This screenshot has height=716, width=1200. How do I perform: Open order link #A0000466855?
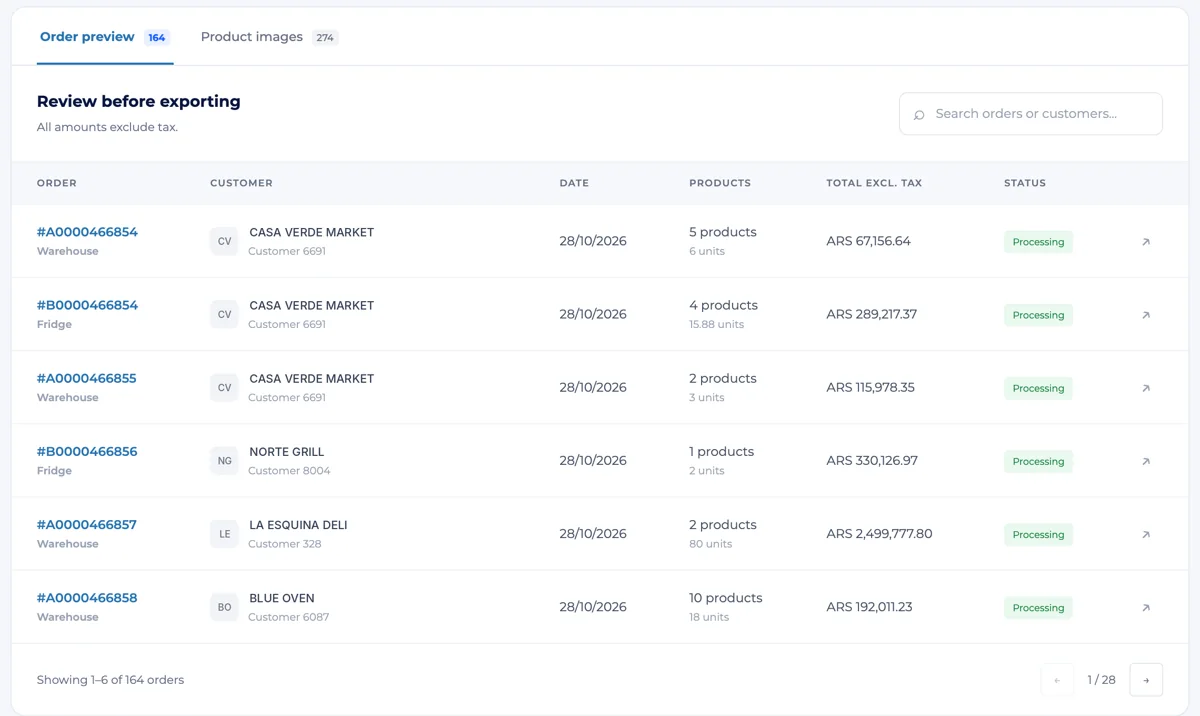pyautogui.click(x=86, y=378)
